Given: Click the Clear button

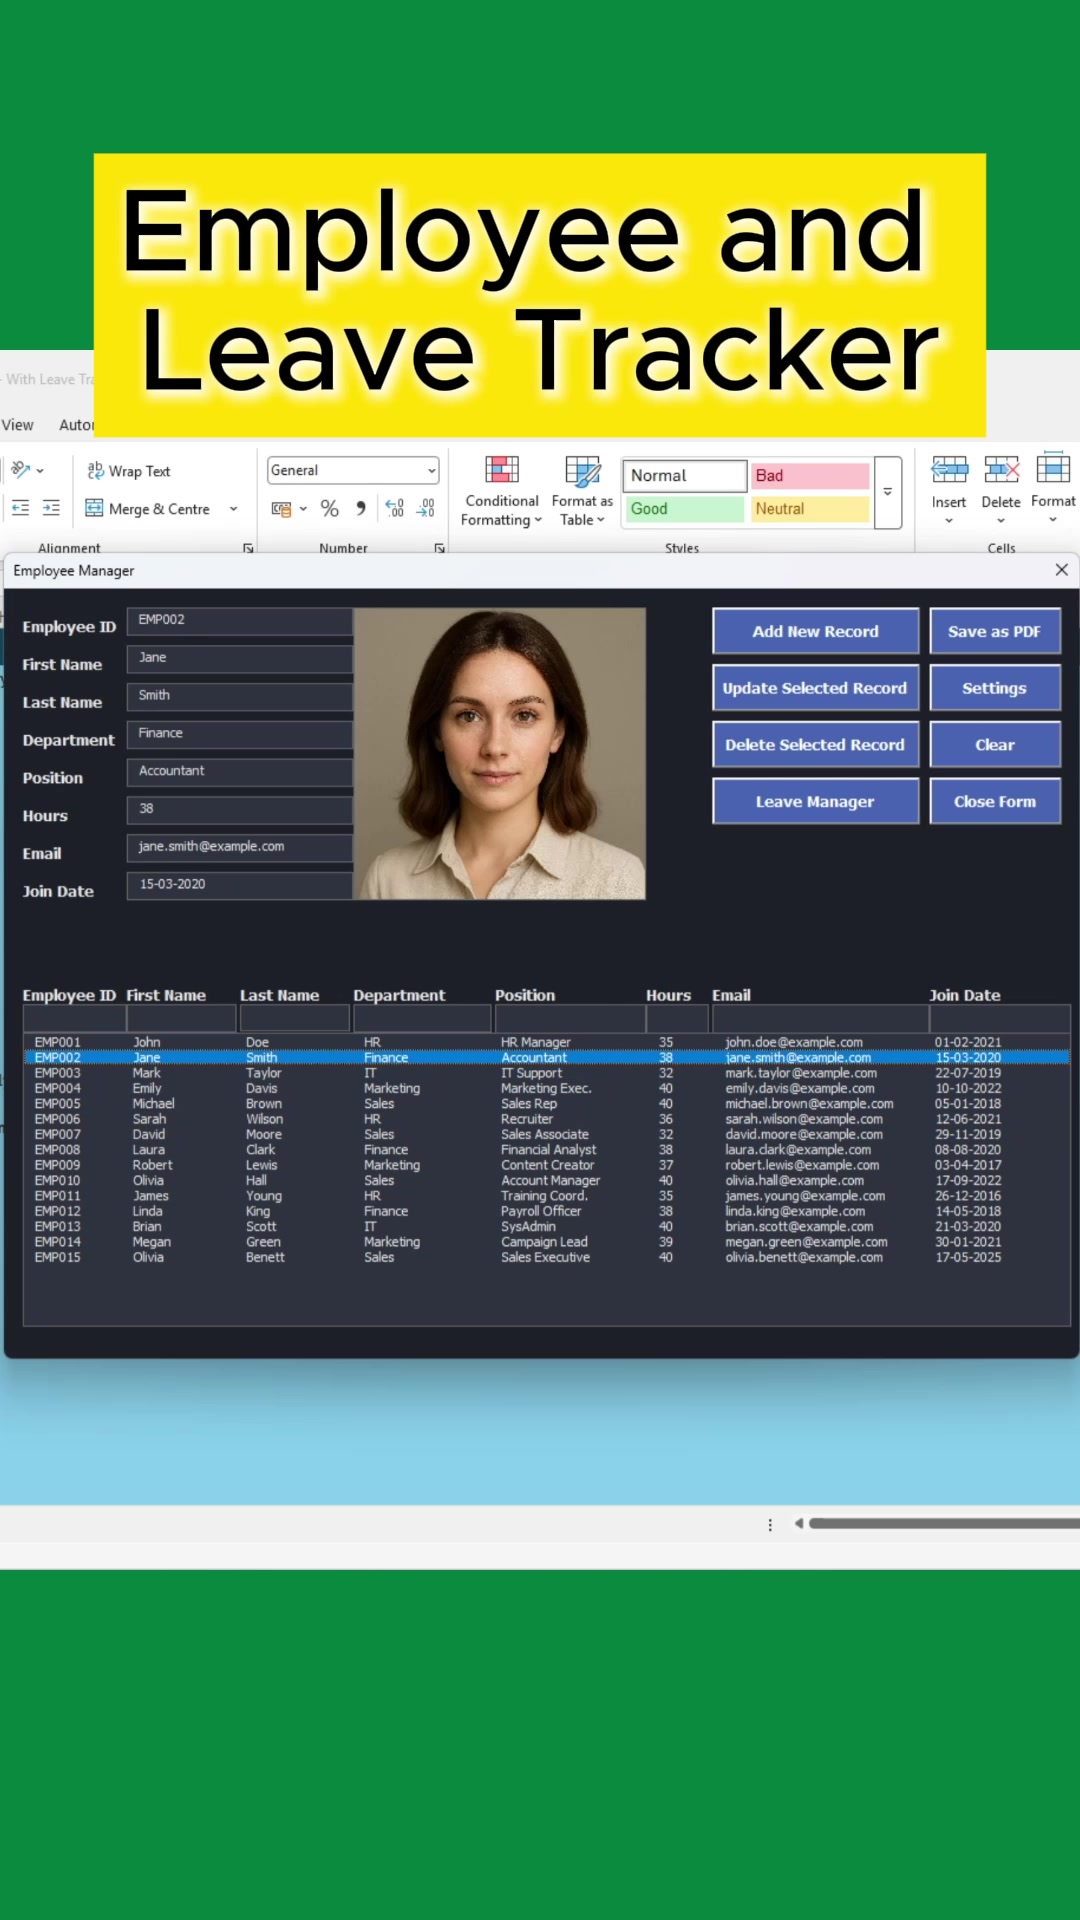Looking at the screenshot, I should point(995,745).
